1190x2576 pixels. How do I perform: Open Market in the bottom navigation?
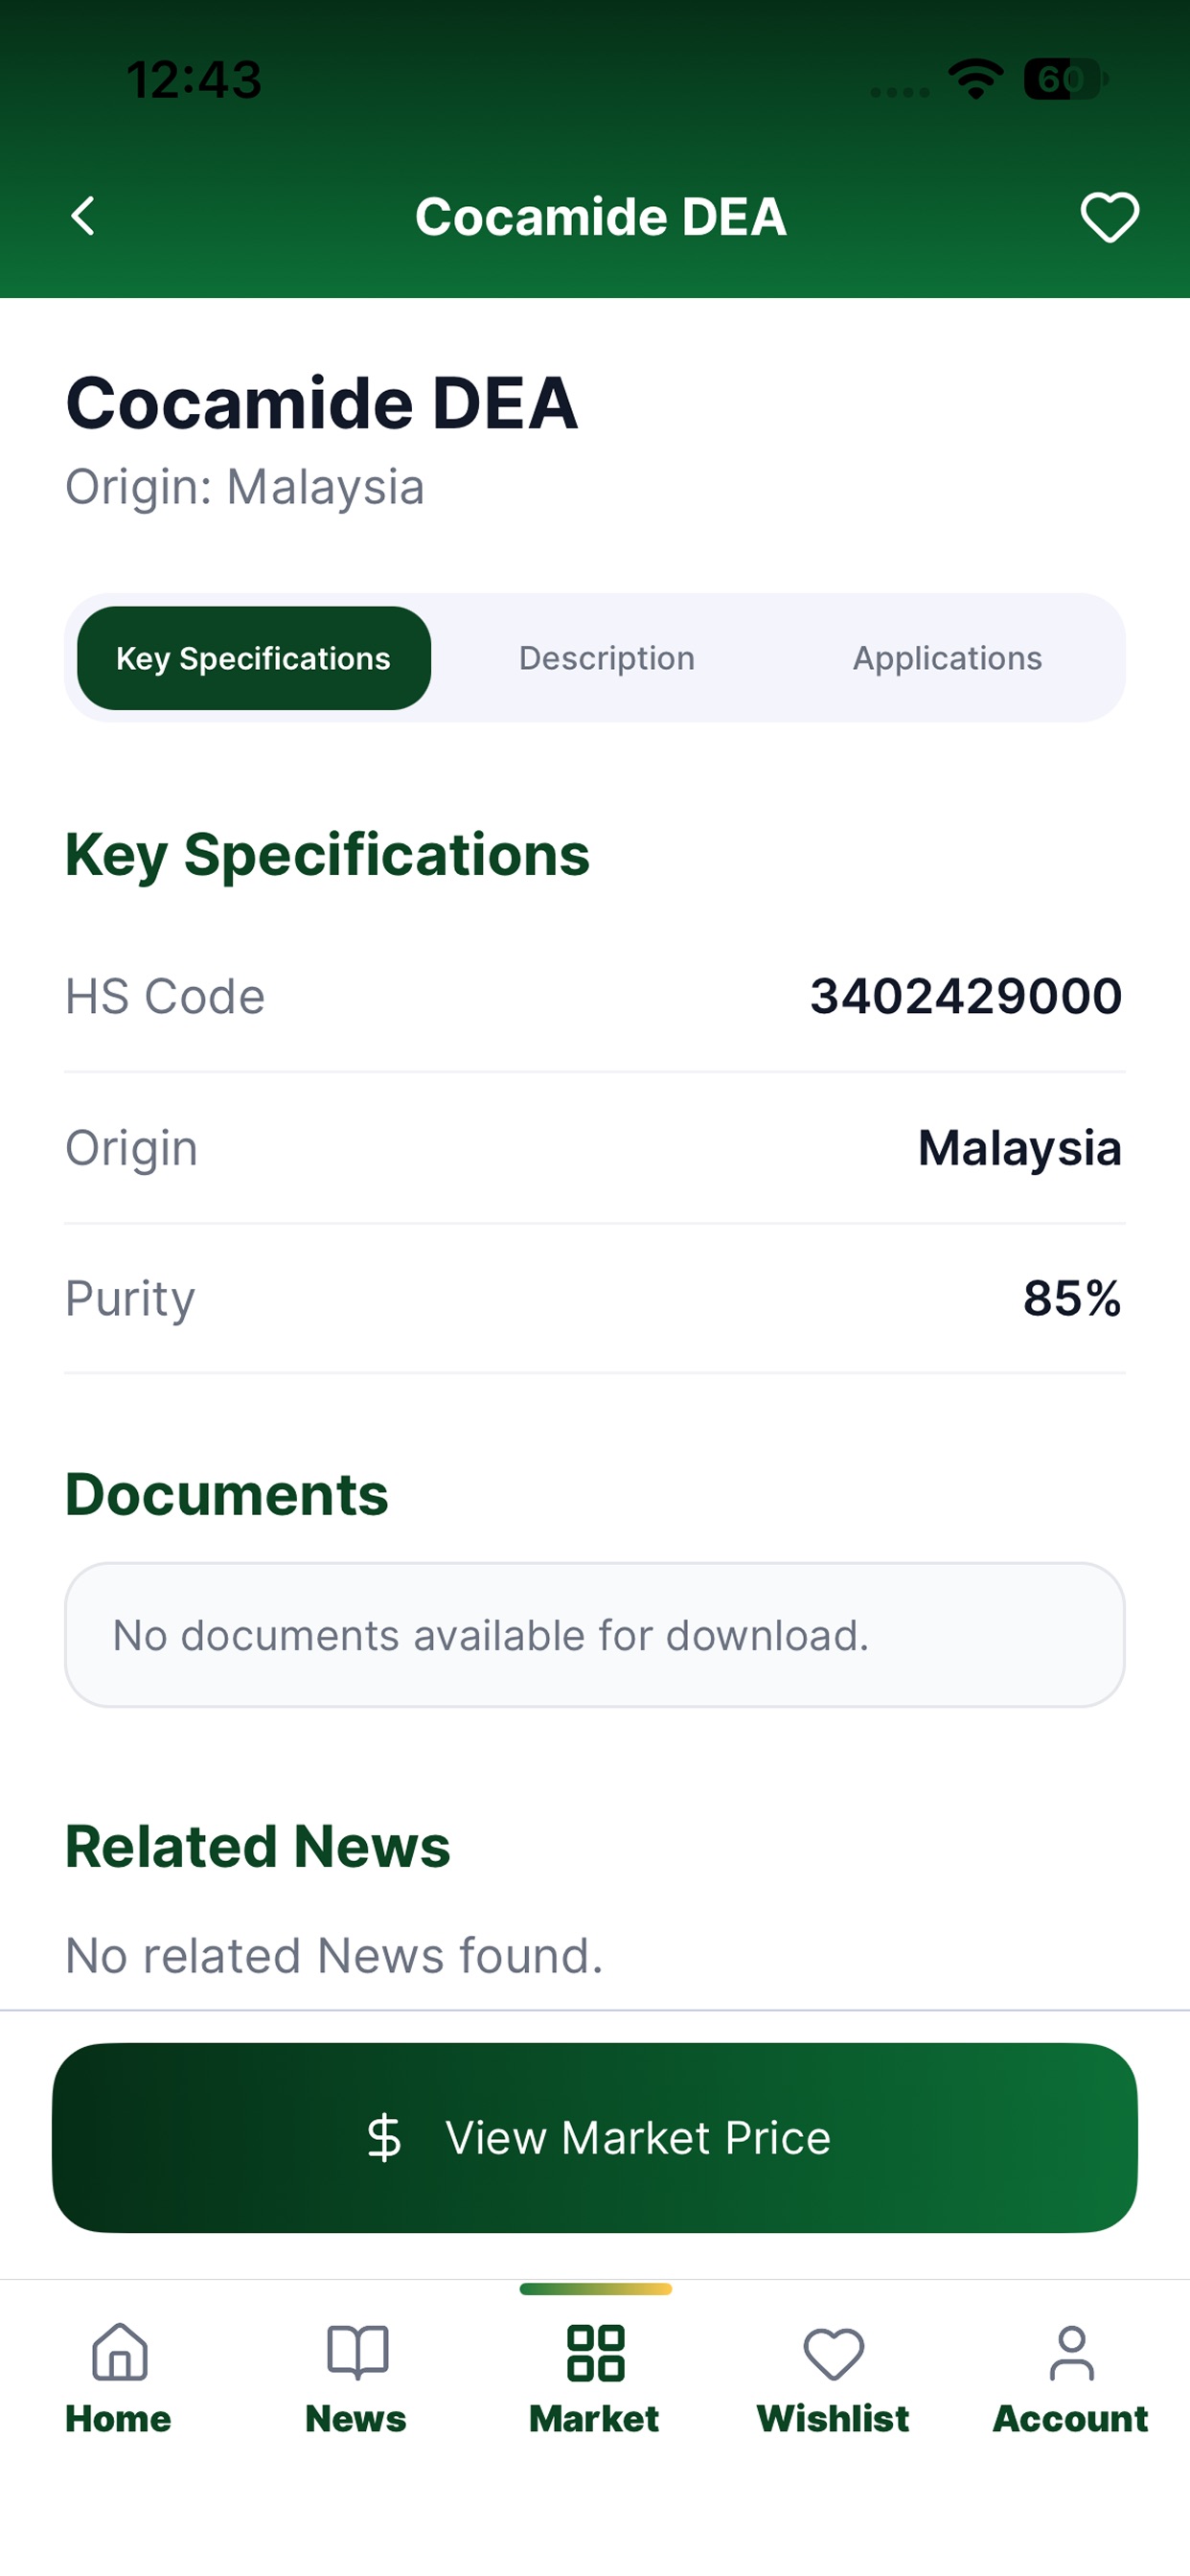(x=595, y=2378)
